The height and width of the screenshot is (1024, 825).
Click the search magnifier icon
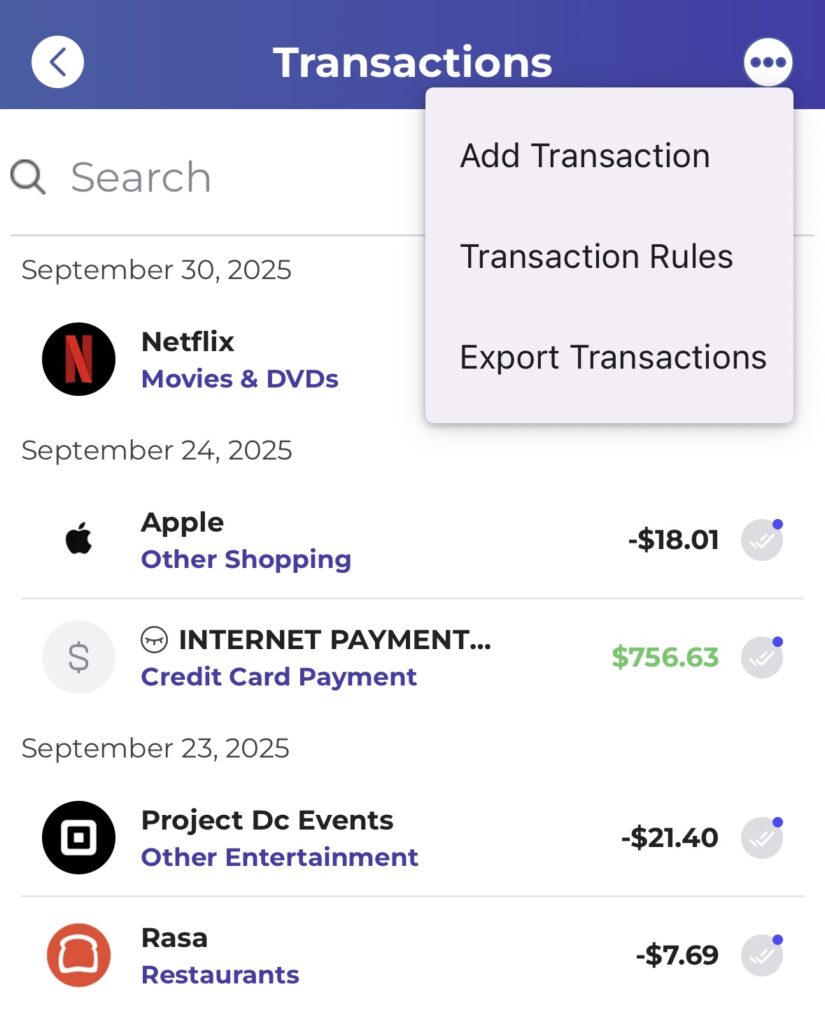(28, 178)
